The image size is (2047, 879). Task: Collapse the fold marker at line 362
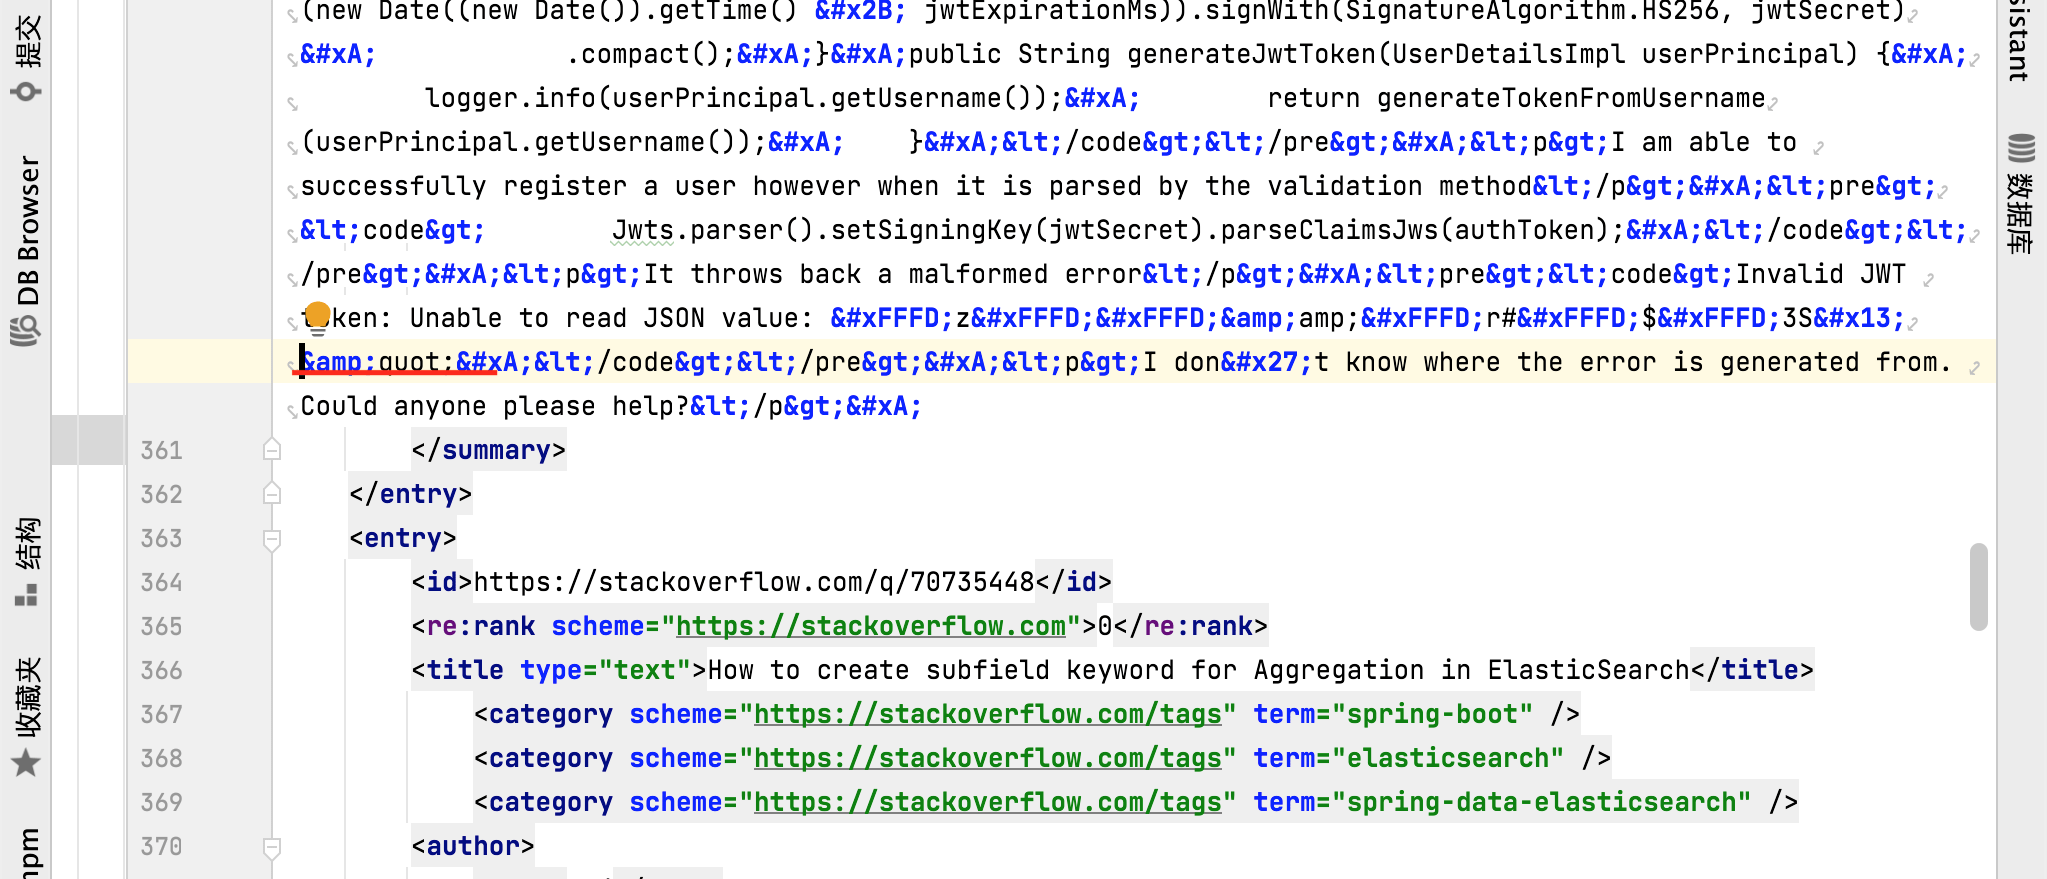271,494
